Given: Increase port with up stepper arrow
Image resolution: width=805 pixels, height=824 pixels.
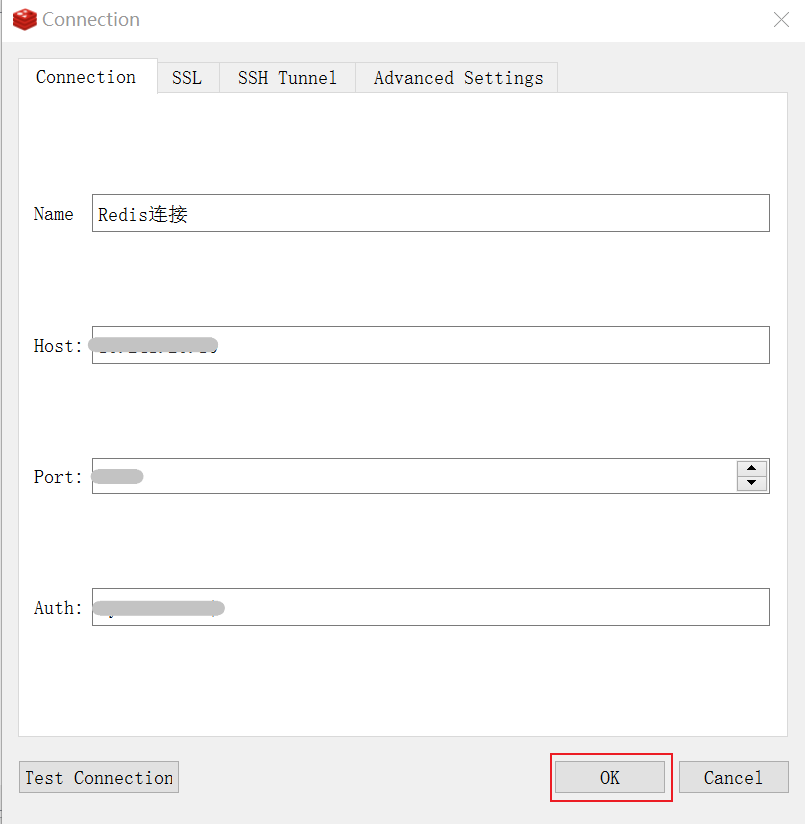Looking at the screenshot, I should (x=751, y=468).
